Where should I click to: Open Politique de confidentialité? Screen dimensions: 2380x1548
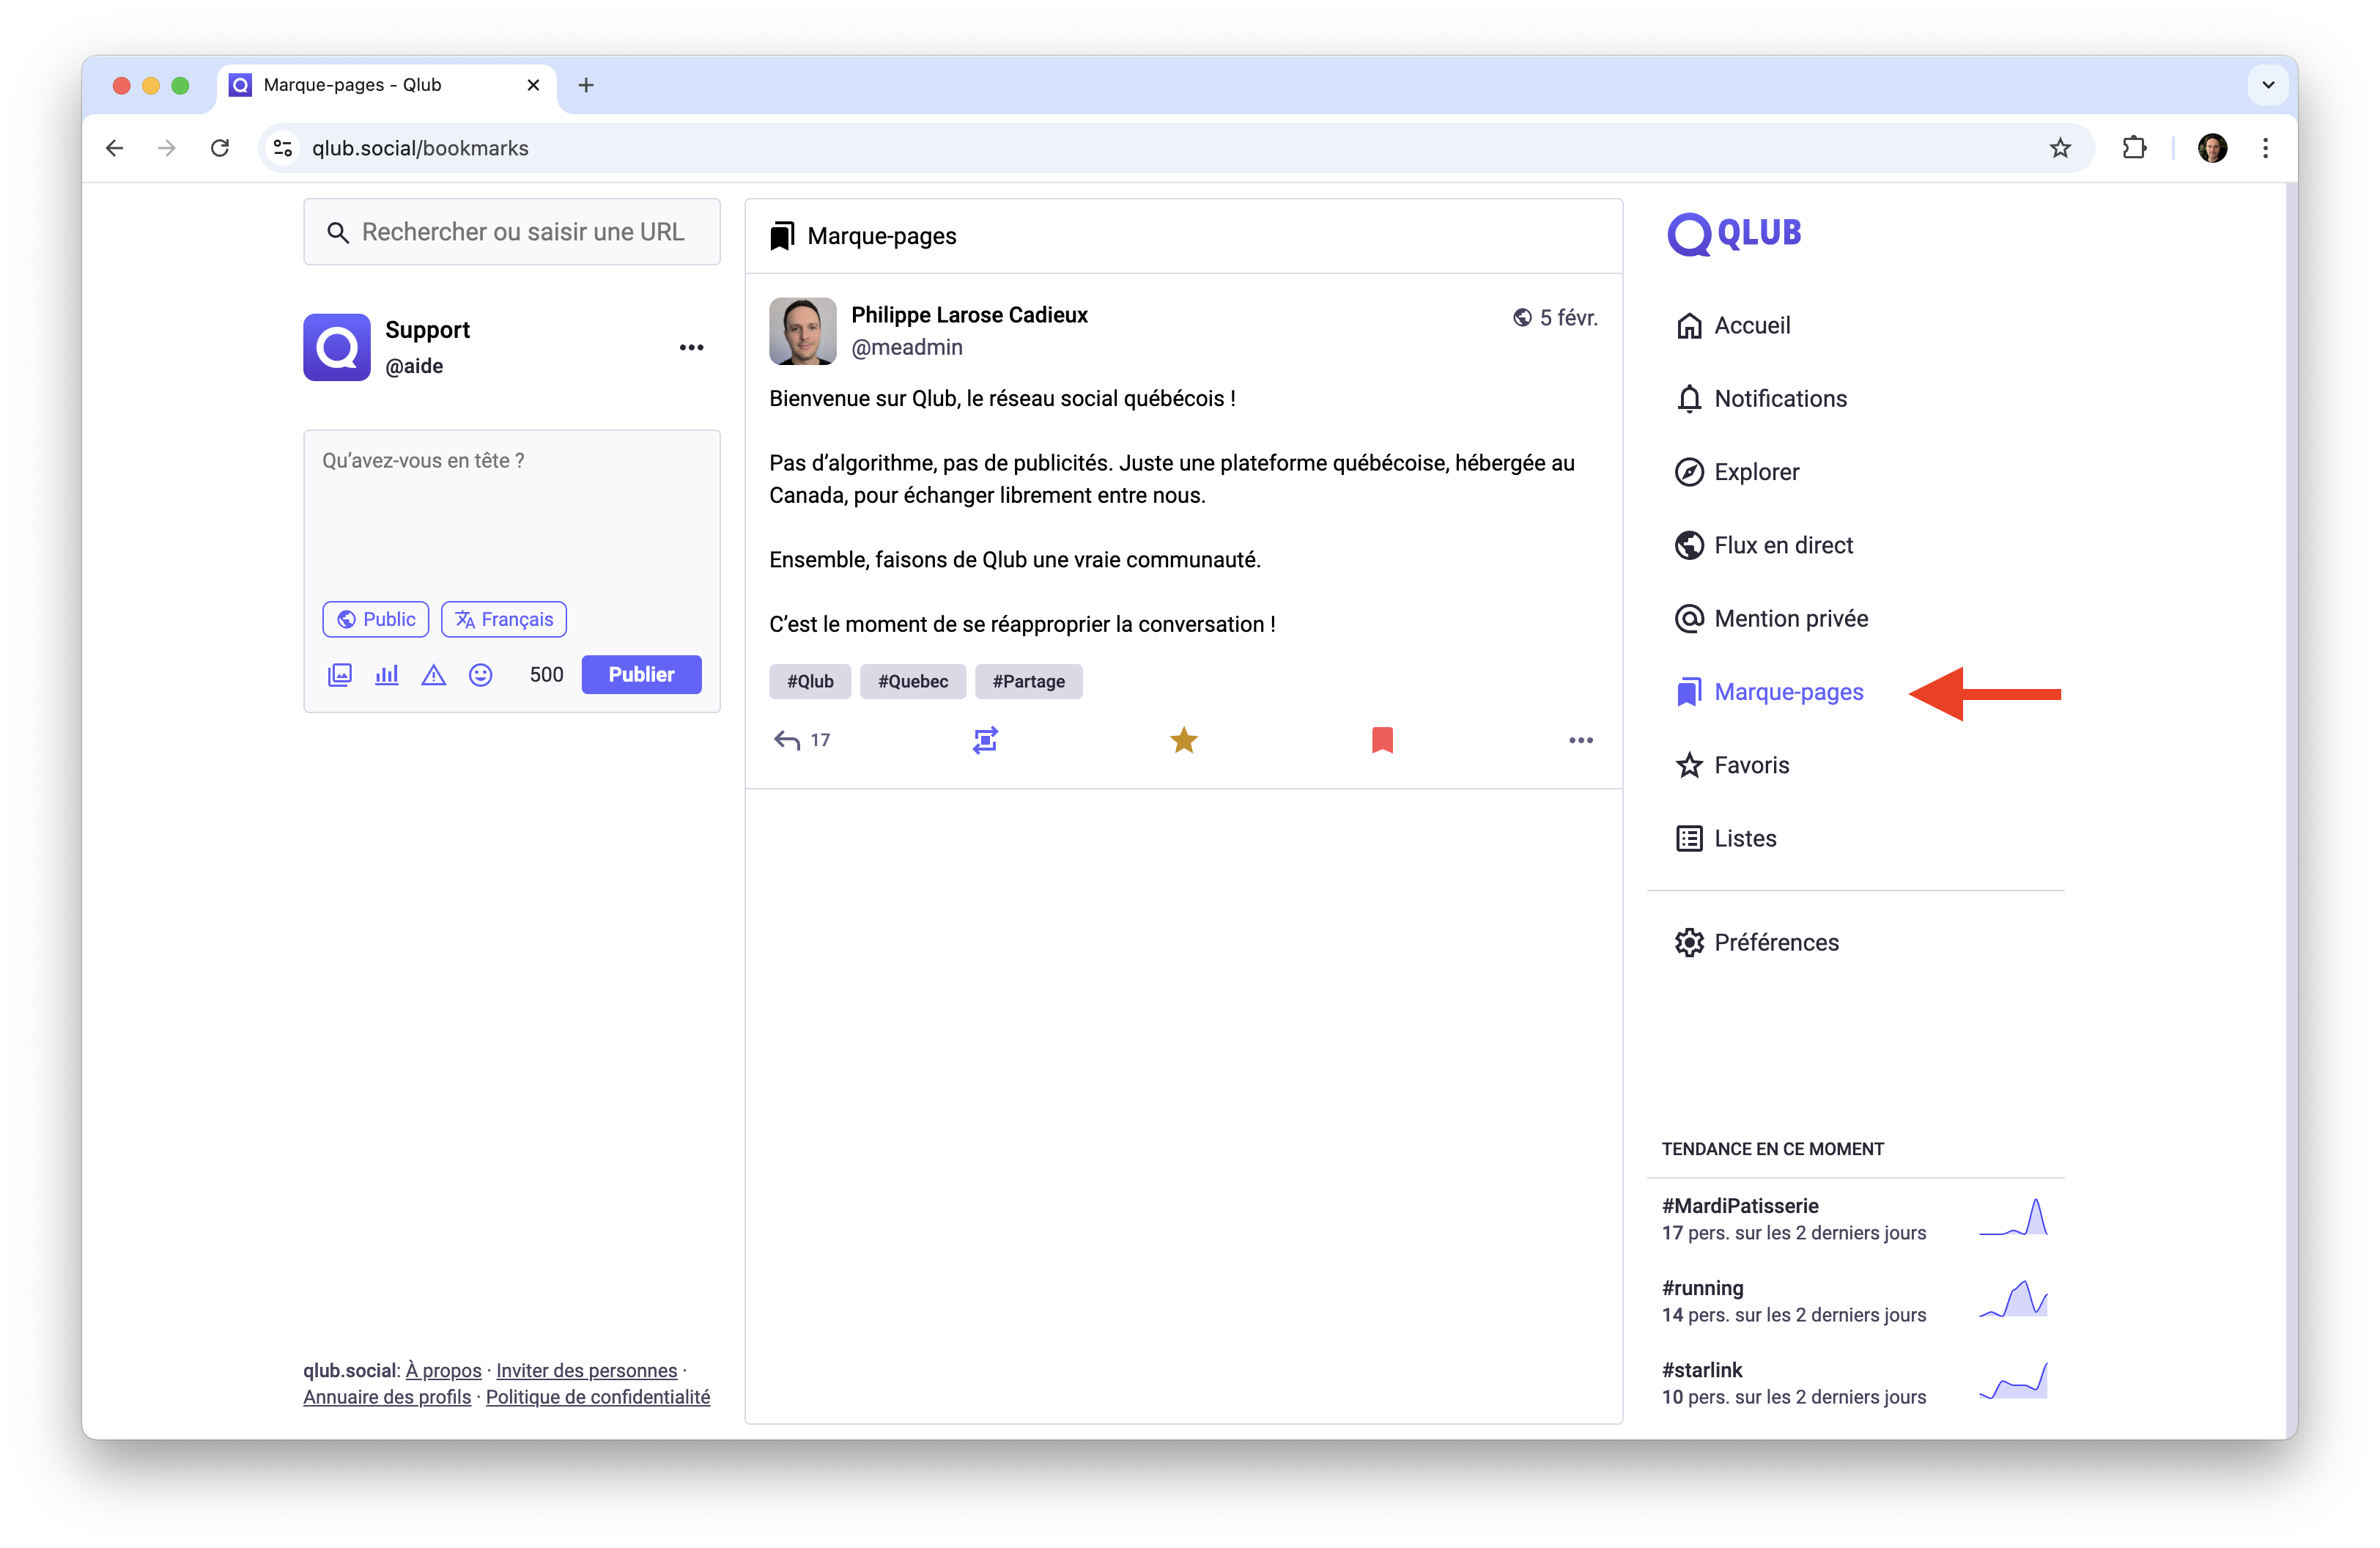[x=598, y=1397]
